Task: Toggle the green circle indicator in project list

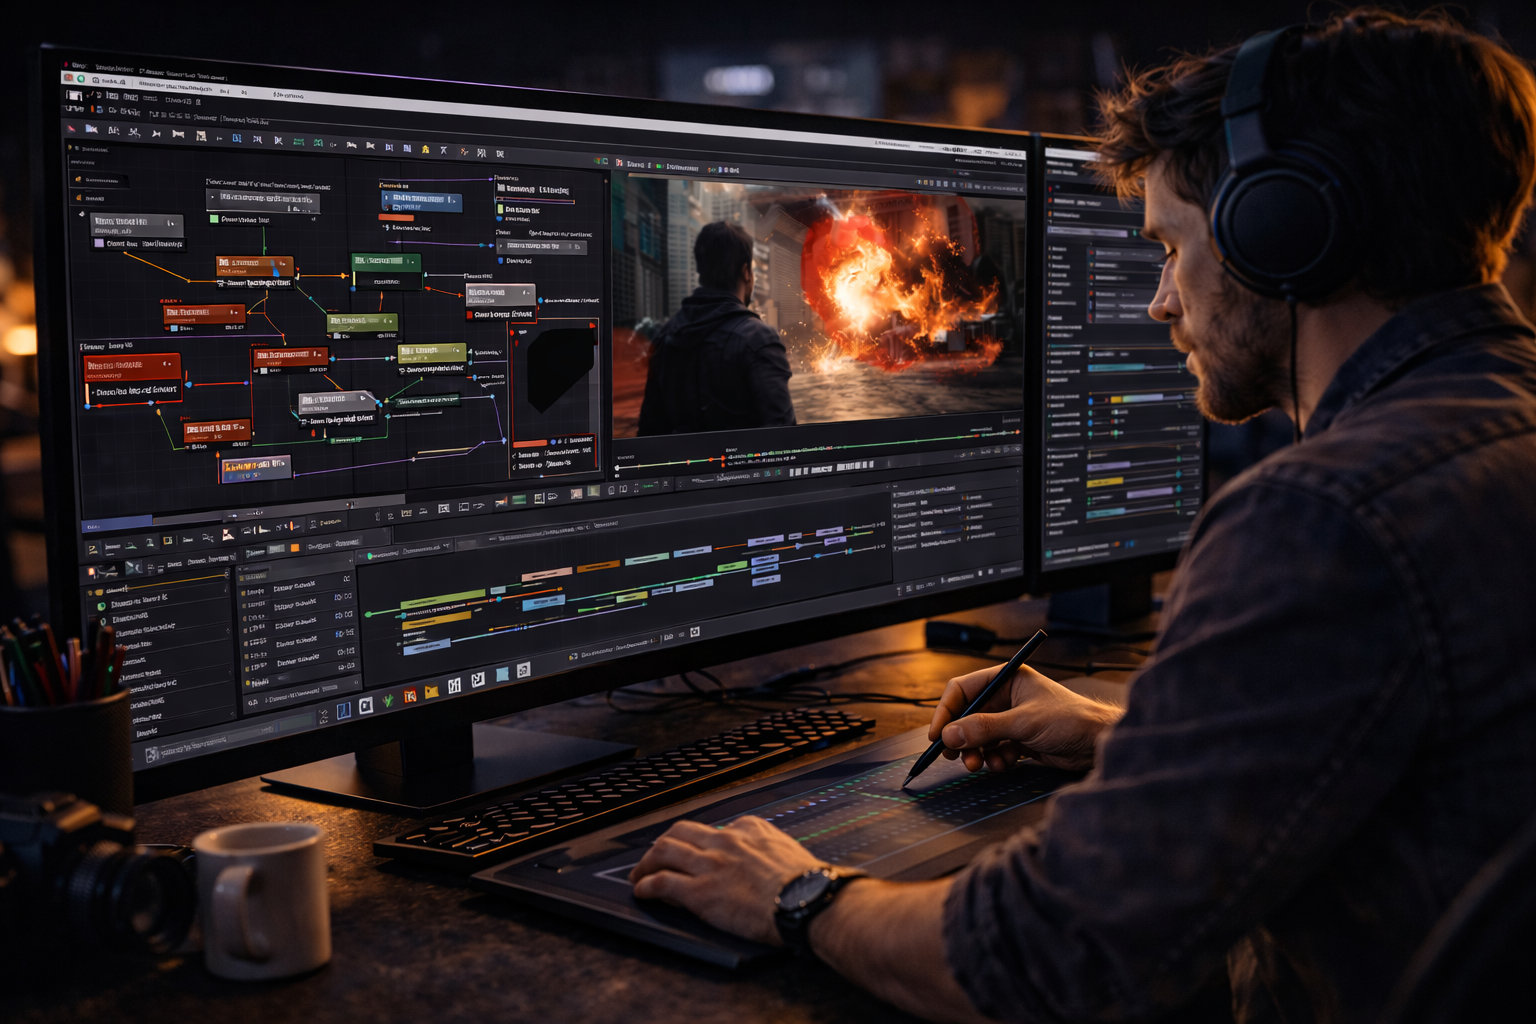Action: [x=101, y=606]
